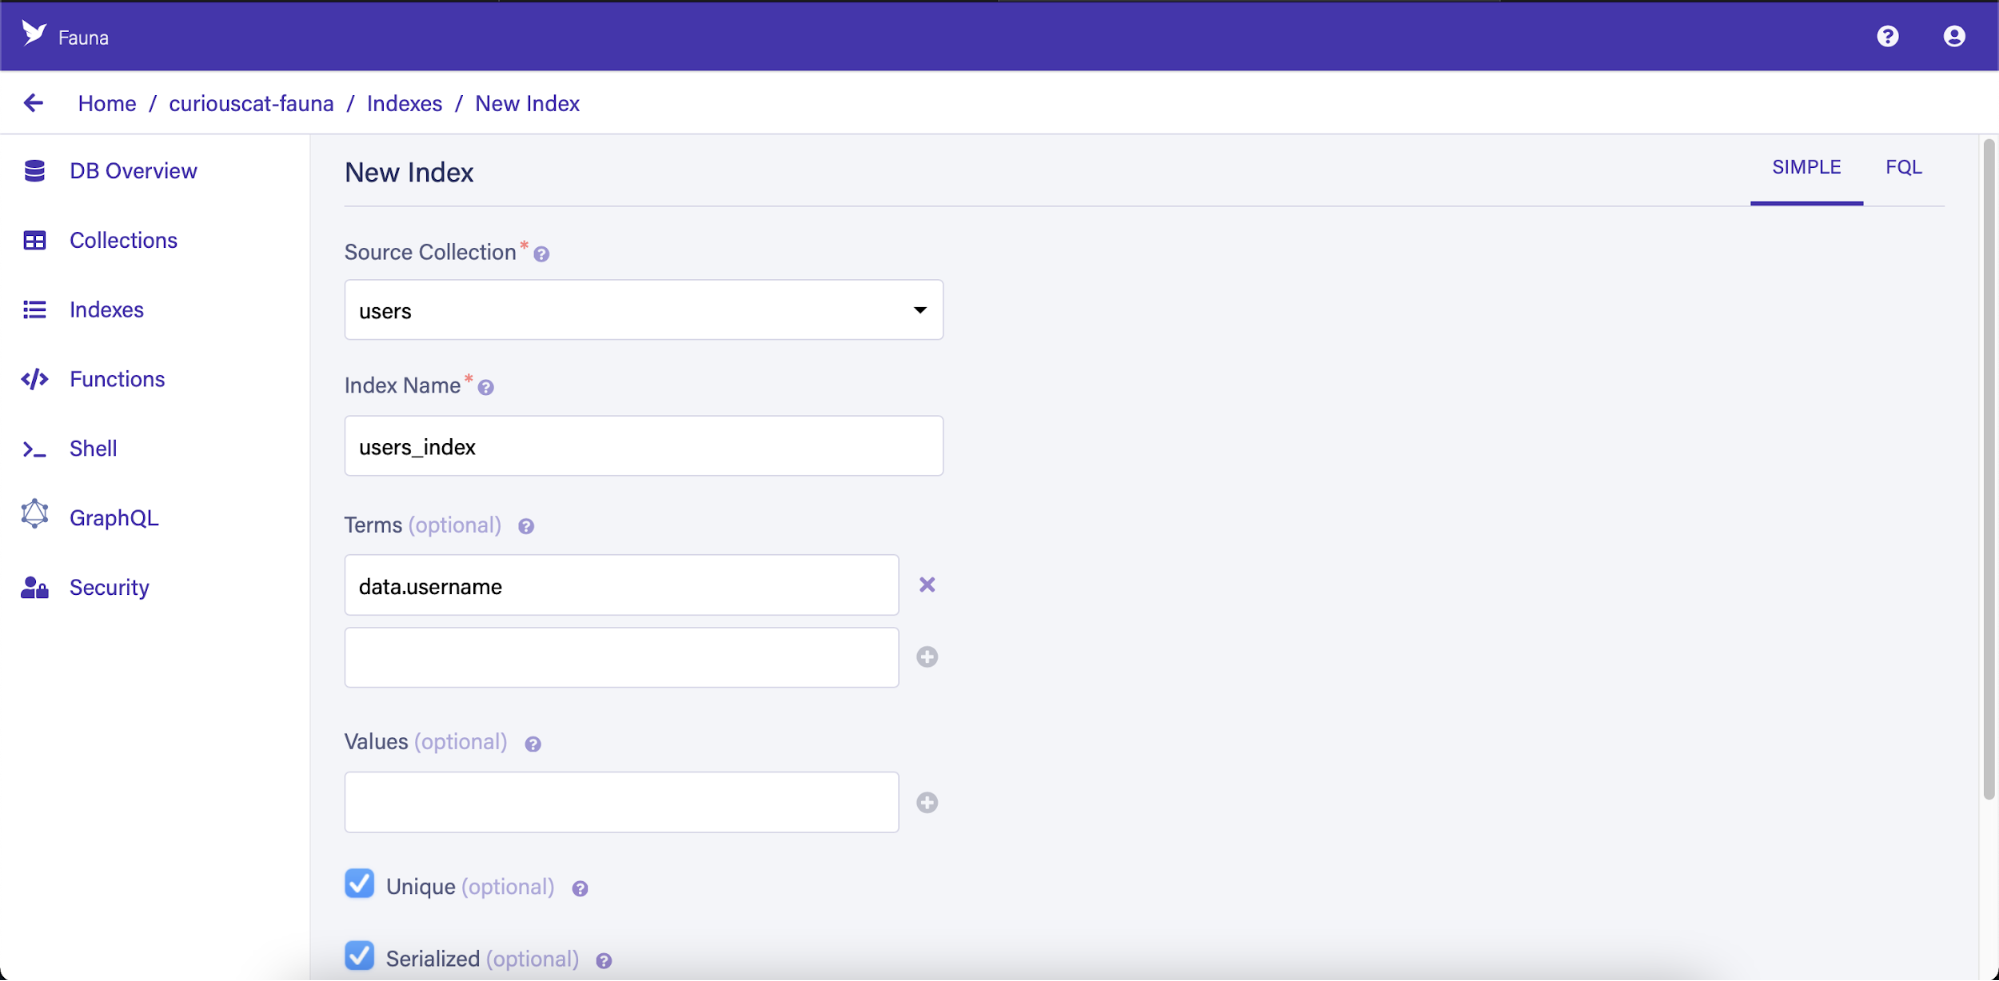Go to curiouscat-fauna breadcrumb link

click(x=251, y=103)
